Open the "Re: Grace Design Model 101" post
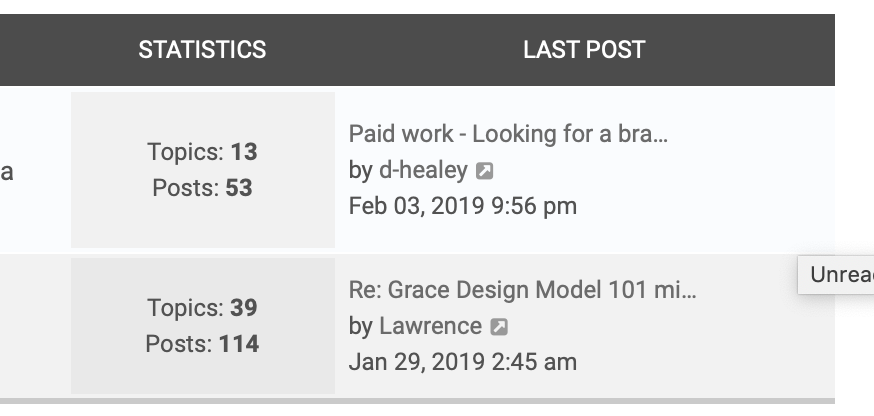Screen dimensions: 874x416 [522, 291]
